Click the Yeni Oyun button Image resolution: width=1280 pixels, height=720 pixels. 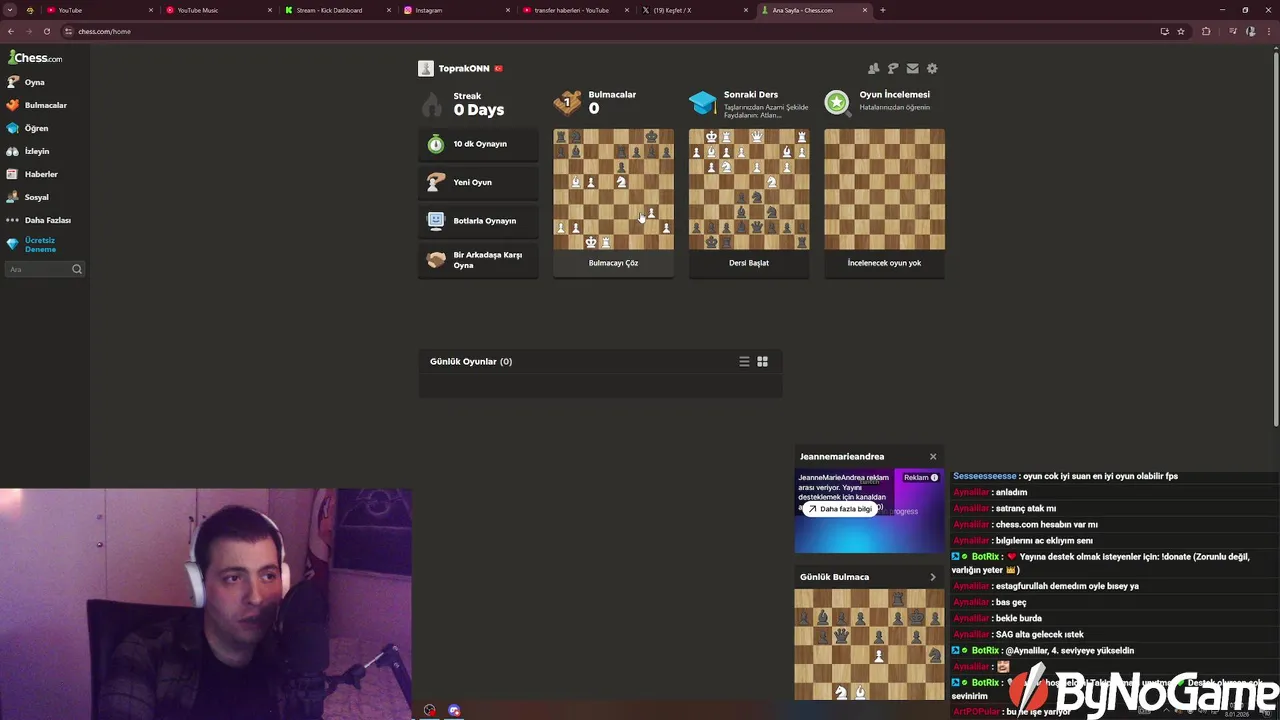tap(478, 182)
